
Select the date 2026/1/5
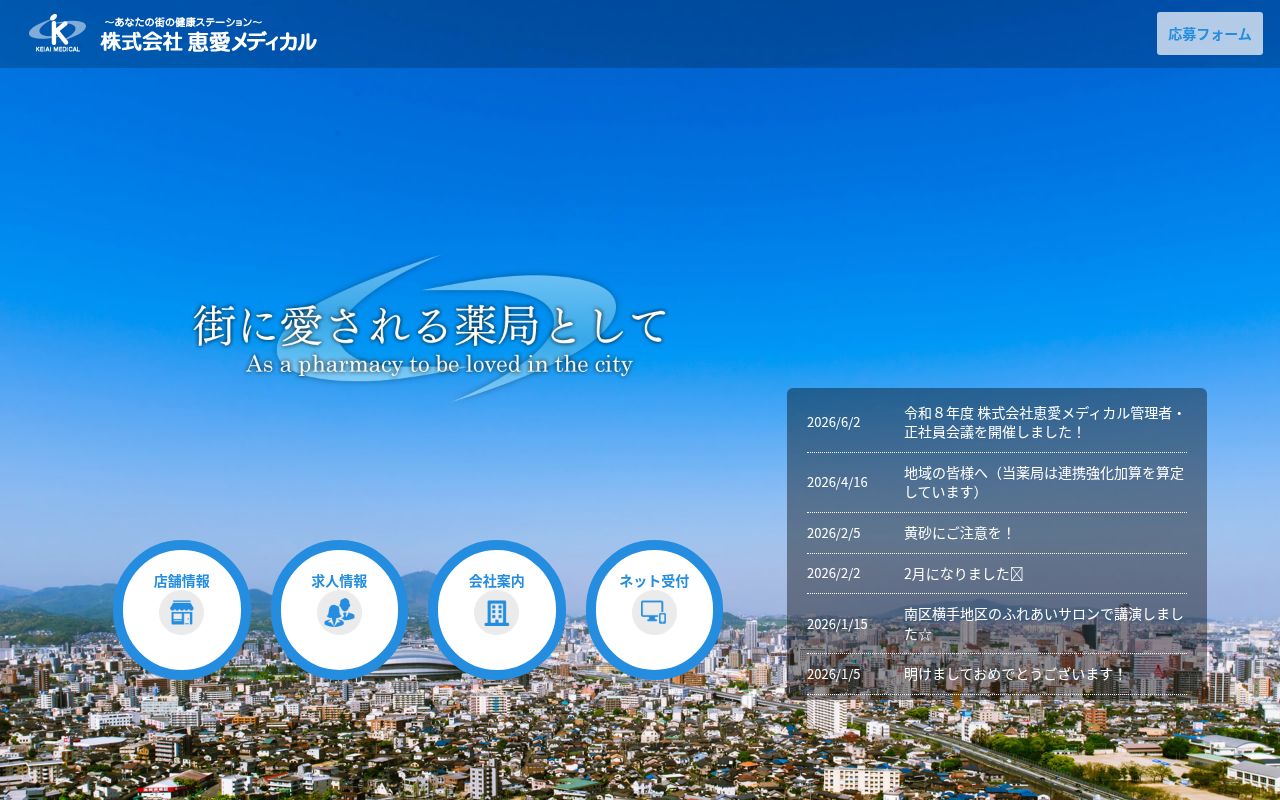[834, 674]
